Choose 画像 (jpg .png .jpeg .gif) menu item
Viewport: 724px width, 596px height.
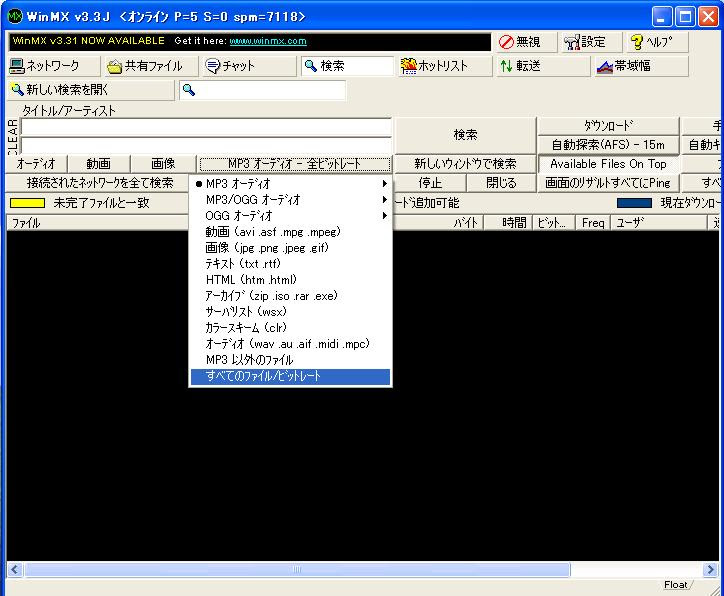click(290, 248)
